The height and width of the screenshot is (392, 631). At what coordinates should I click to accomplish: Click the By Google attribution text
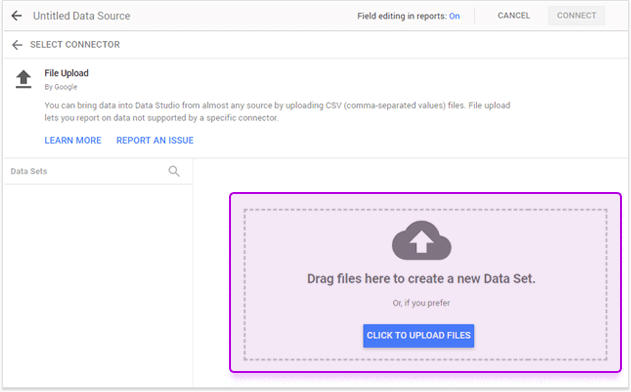(x=61, y=87)
